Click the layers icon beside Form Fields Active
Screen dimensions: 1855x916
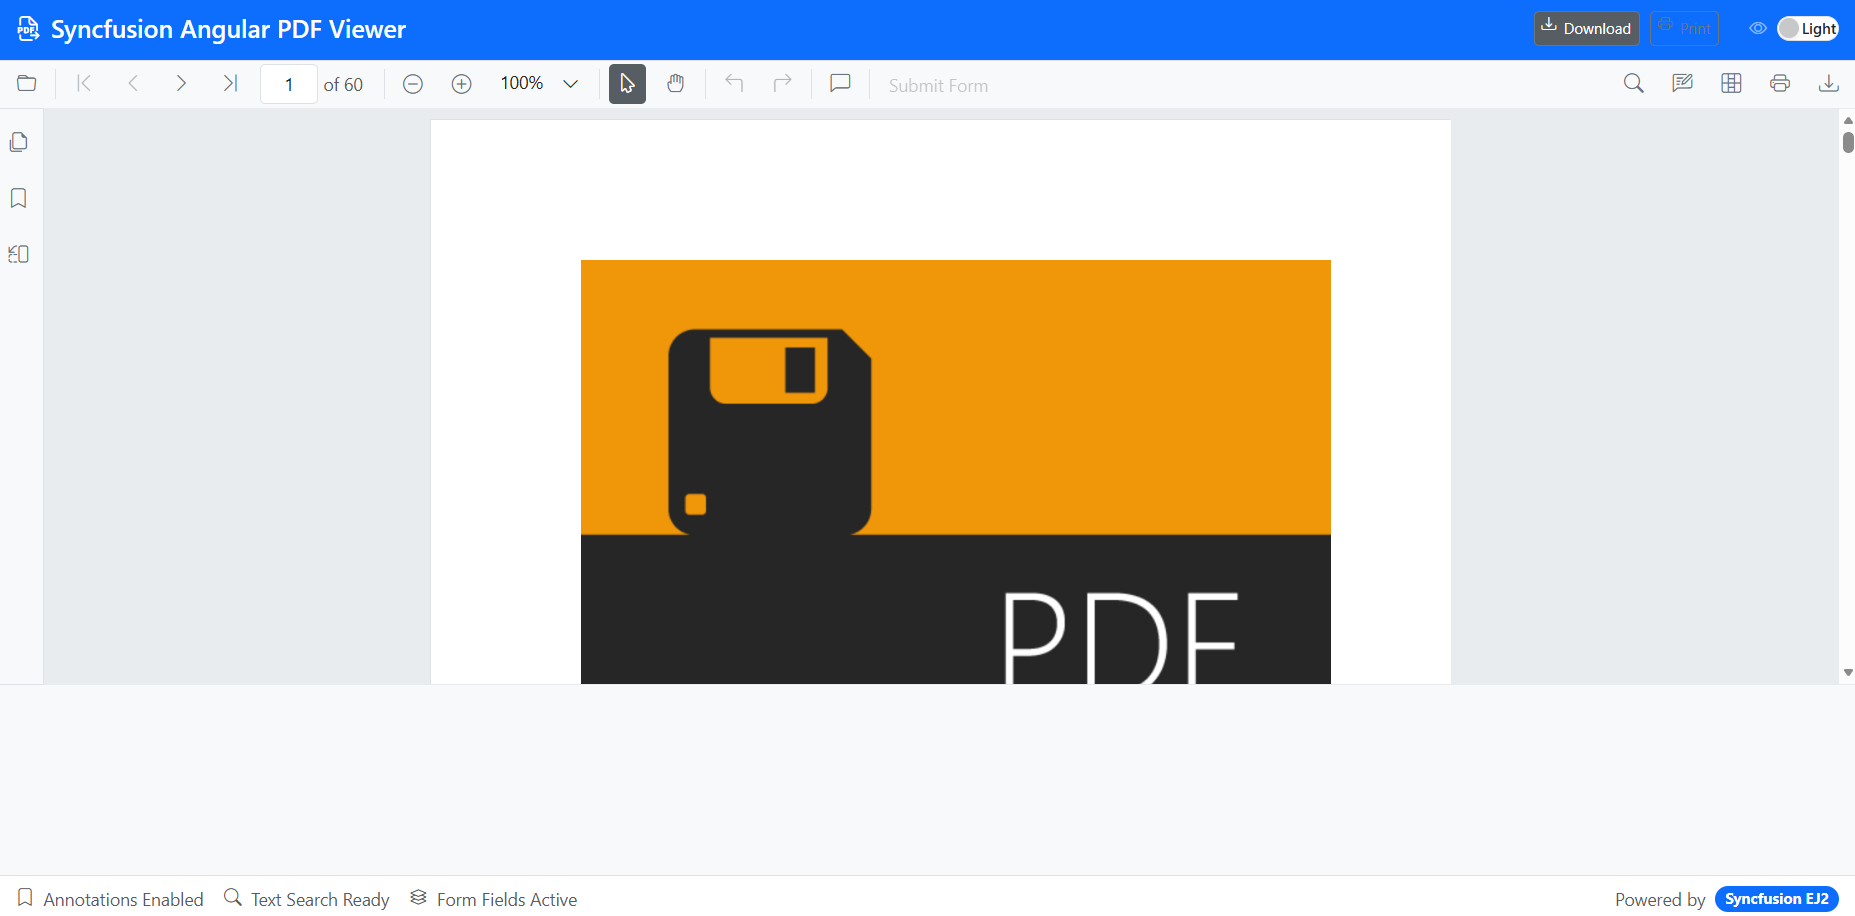pos(419,897)
